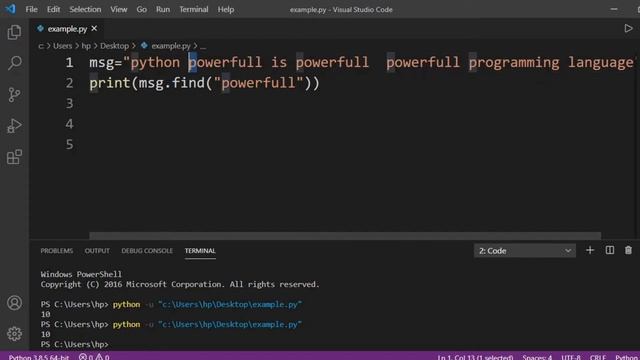Viewport: 640px width, 360px height.
Task: Click the 'Ln 1, Col 13' status entry
Action: pos(475,357)
